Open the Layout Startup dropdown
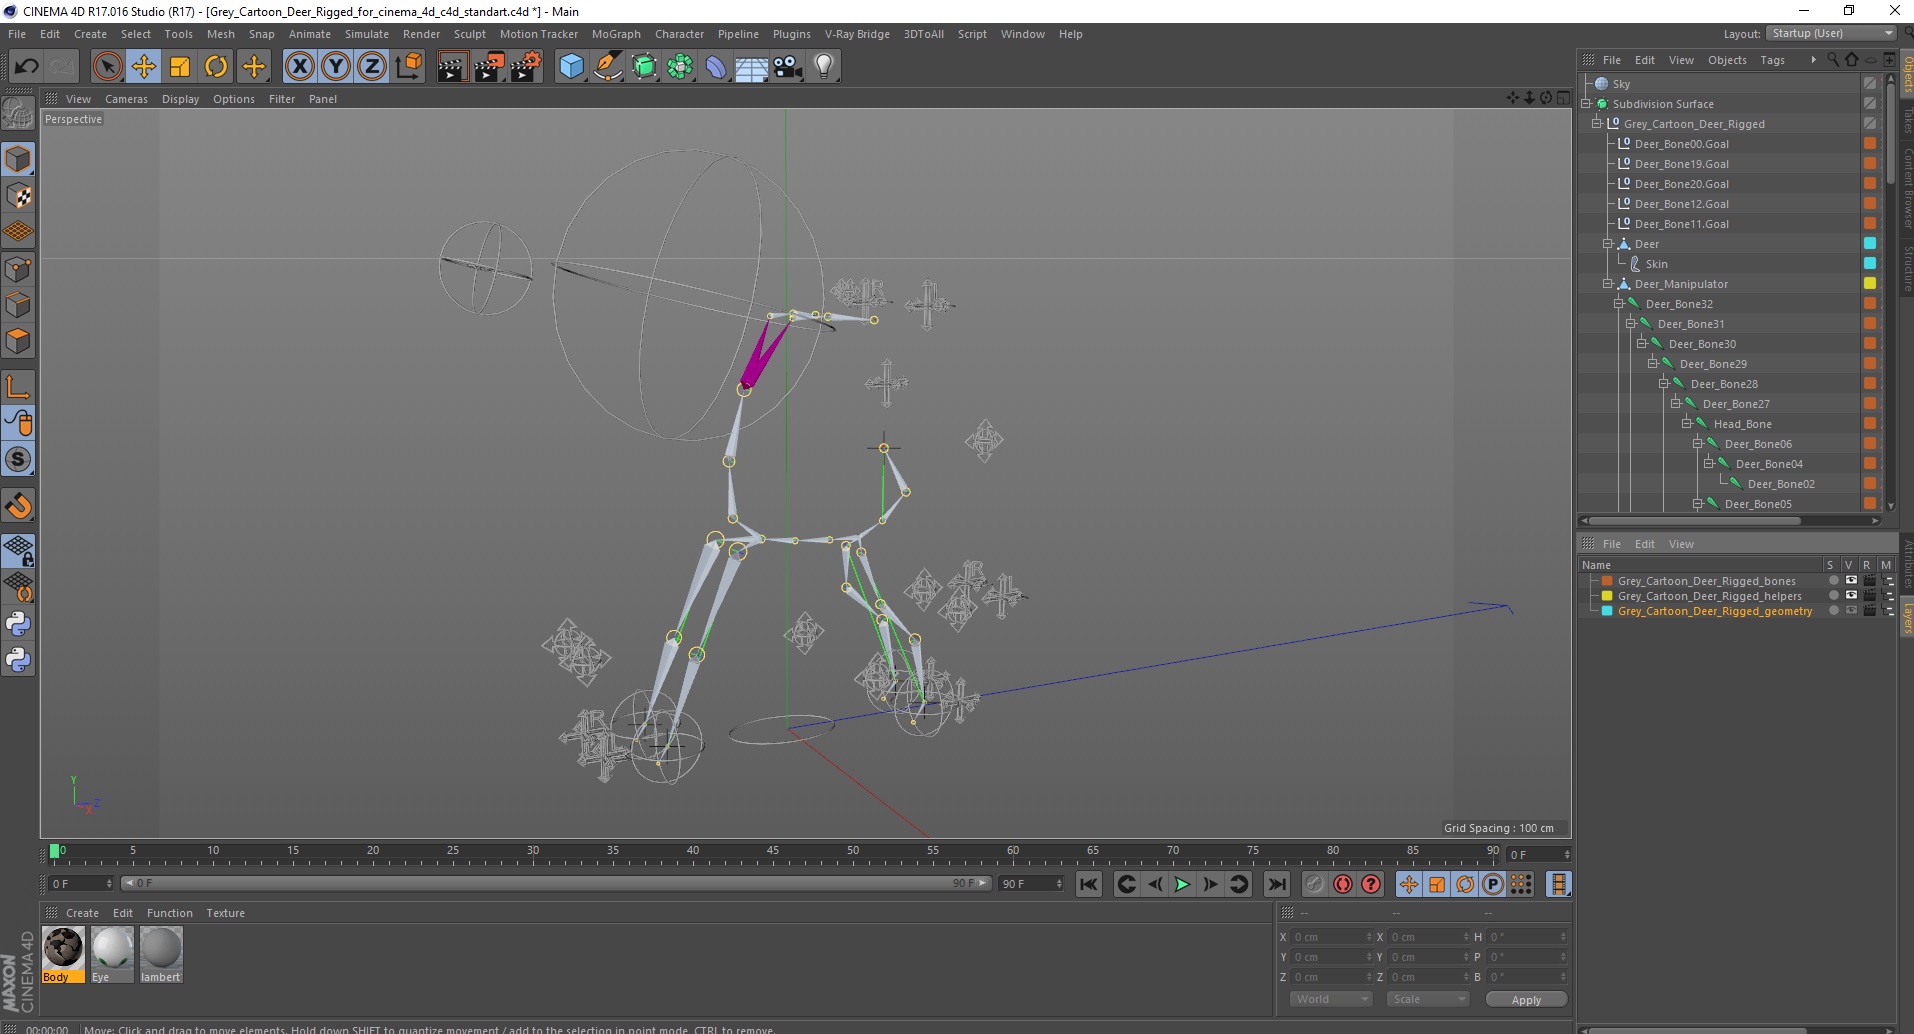Image resolution: width=1914 pixels, height=1034 pixels. (1831, 33)
